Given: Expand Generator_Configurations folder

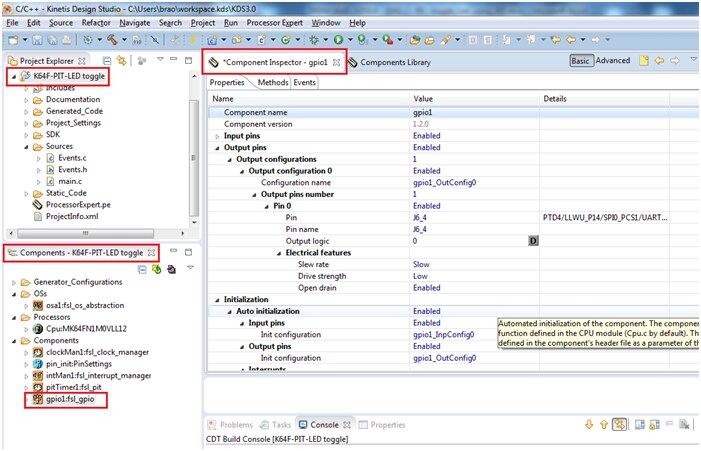Looking at the screenshot, I should coord(13,282).
